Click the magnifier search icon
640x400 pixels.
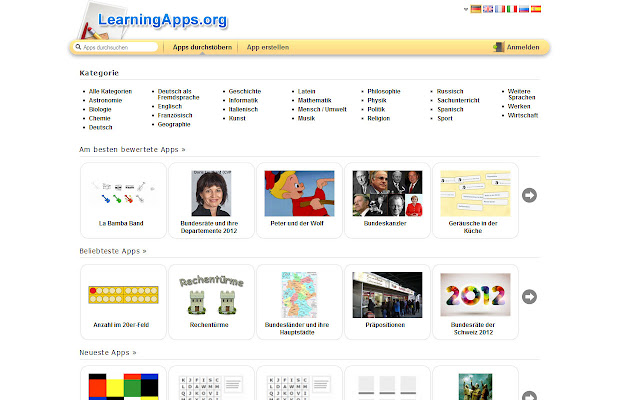point(78,47)
